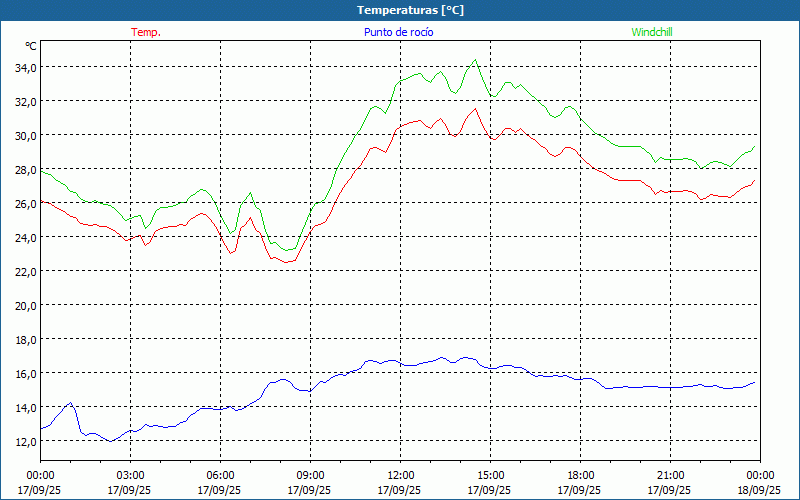
Task: Click the 26,0 y-axis value
Action: tap(24, 203)
